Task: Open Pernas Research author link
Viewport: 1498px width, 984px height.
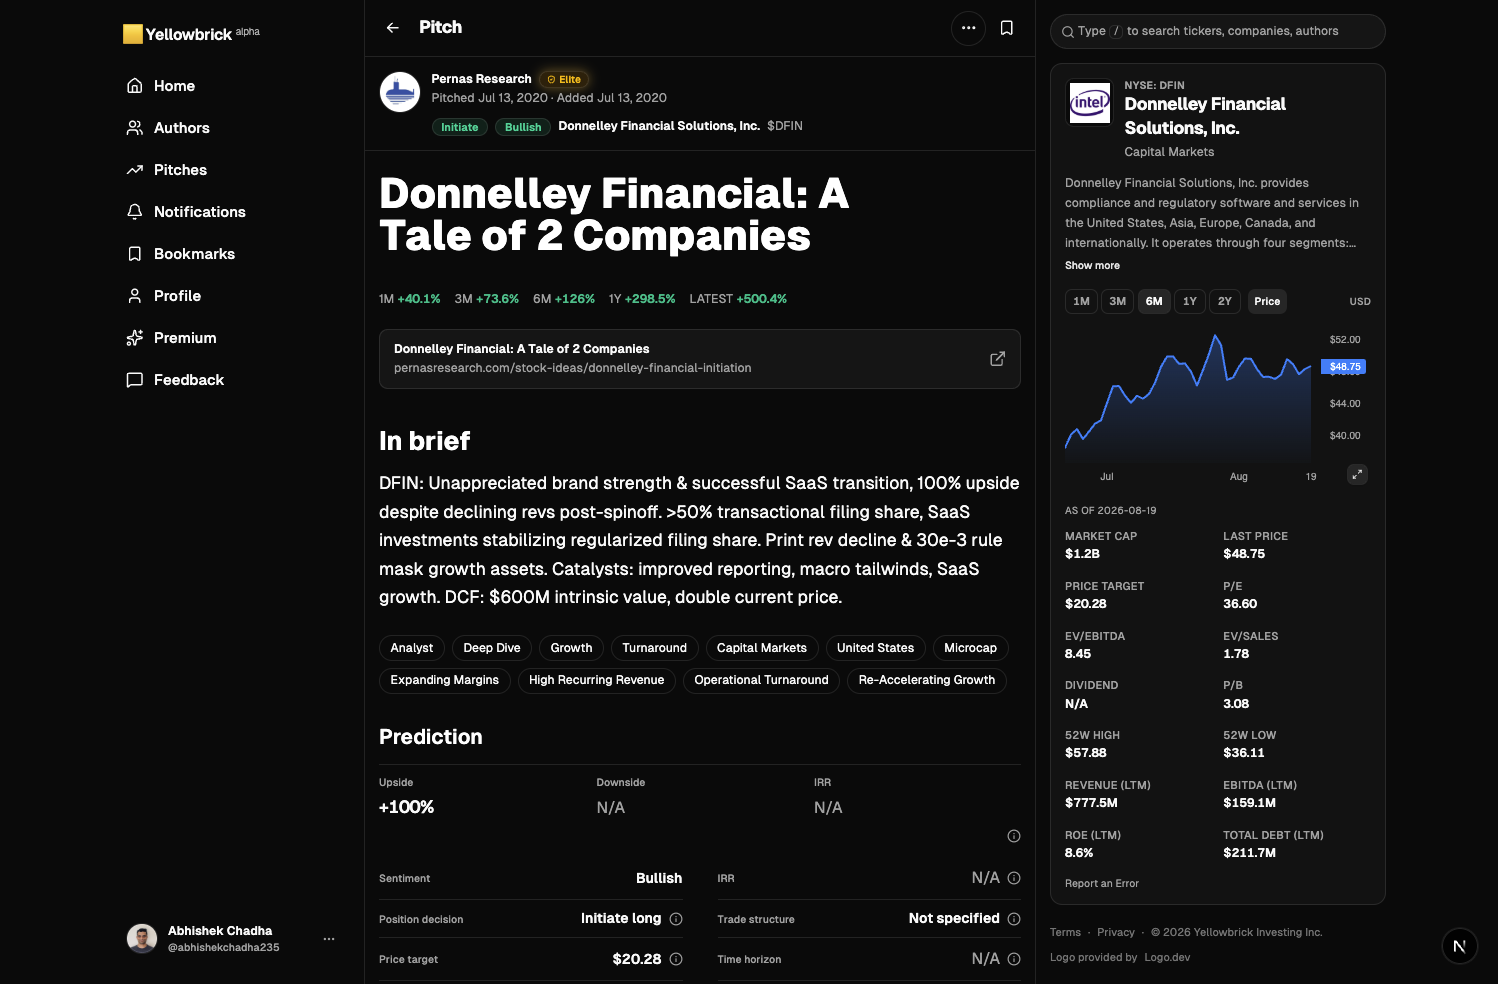Action: coord(481,79)
